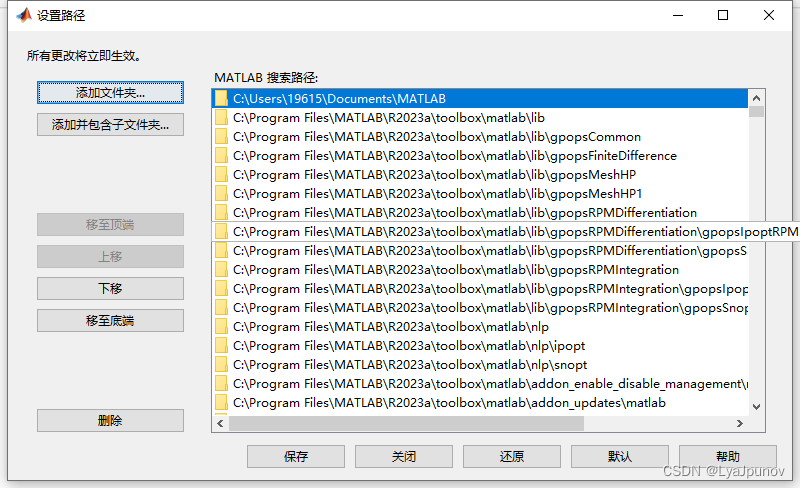Click the 下移 button
The height and width of the screenshot is (488, 800).
click(x=110, y=288)
